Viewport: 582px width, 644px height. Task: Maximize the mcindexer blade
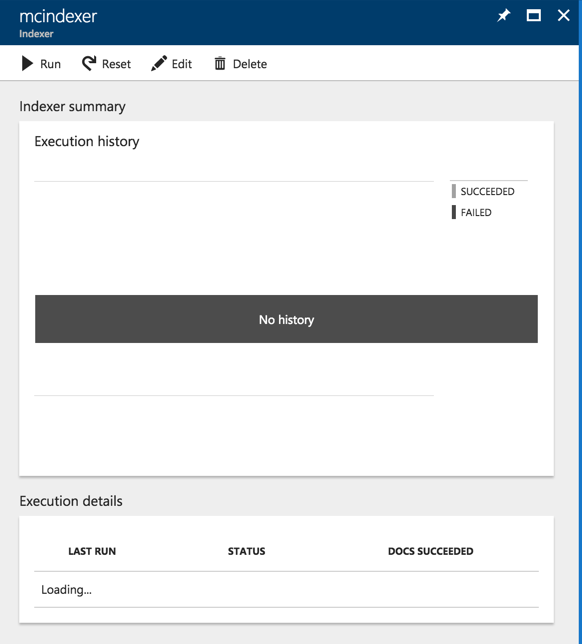(x=534, y=16)
